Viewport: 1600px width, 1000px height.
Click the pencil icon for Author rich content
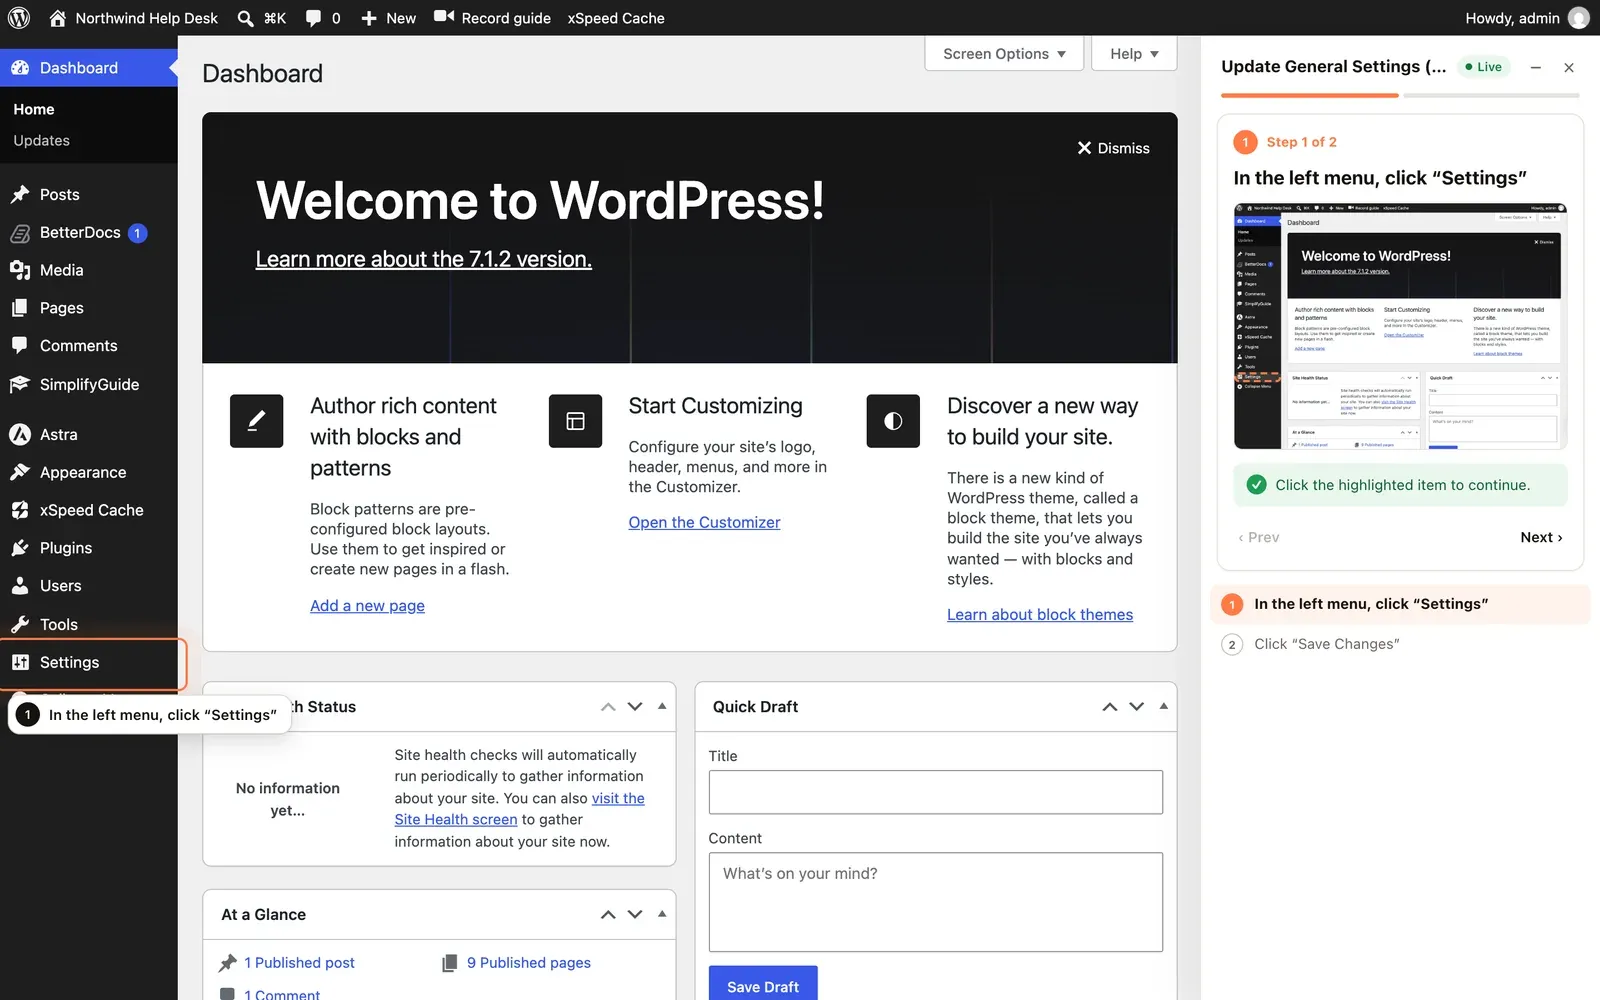pyautogui.click(x=256, y=421)
